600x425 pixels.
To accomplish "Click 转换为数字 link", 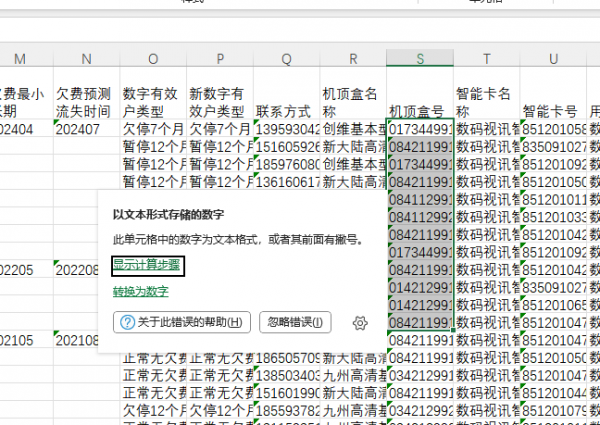I will [x=140, y=292].
